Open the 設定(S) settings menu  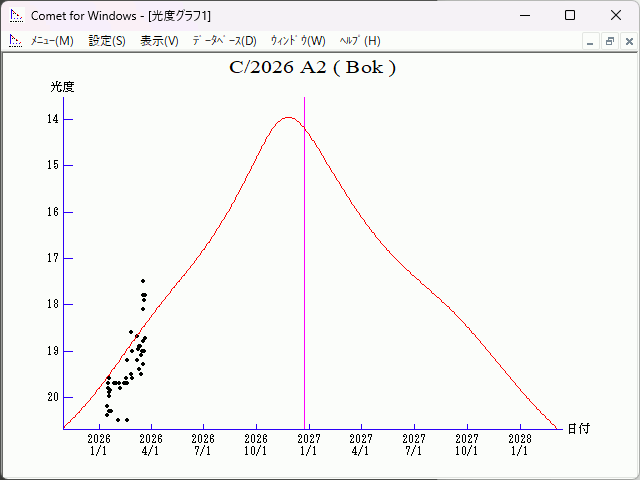tap(107, 41)
